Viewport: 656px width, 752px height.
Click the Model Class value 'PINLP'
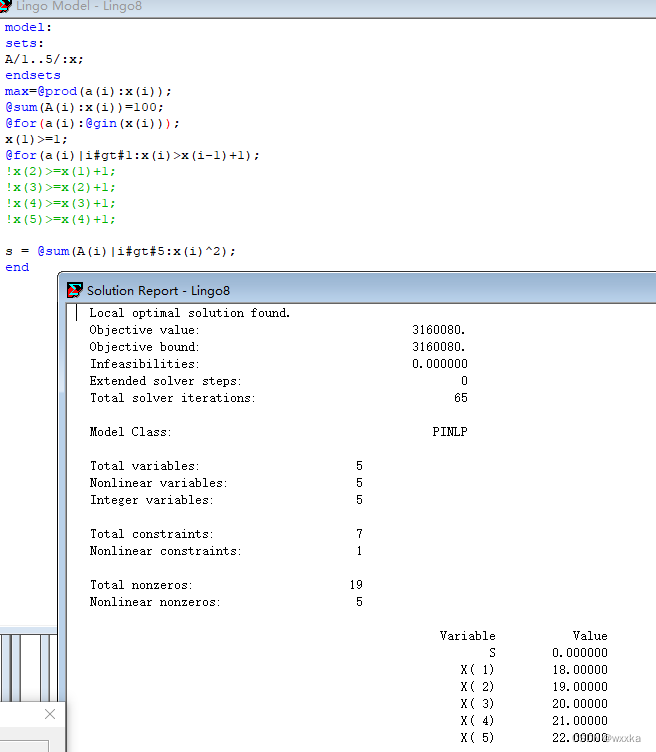coord(450,432)
